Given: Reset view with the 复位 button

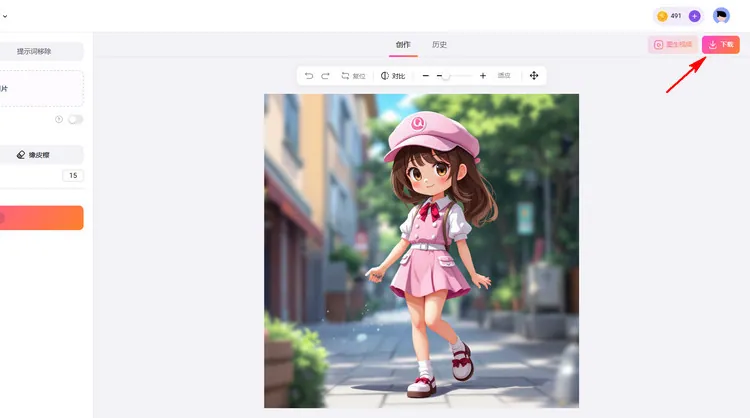Looking at the screenshot, I should coord(353,76).
